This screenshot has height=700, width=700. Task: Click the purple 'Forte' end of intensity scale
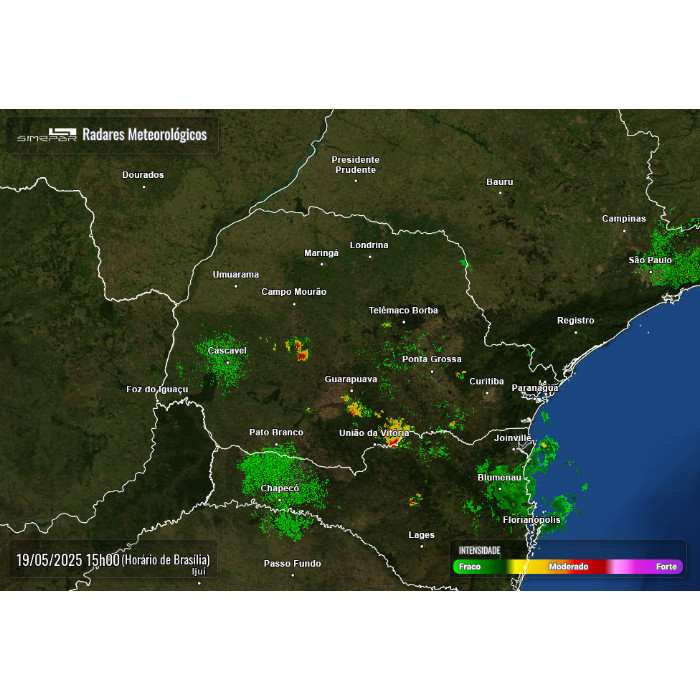pos(666,567)
